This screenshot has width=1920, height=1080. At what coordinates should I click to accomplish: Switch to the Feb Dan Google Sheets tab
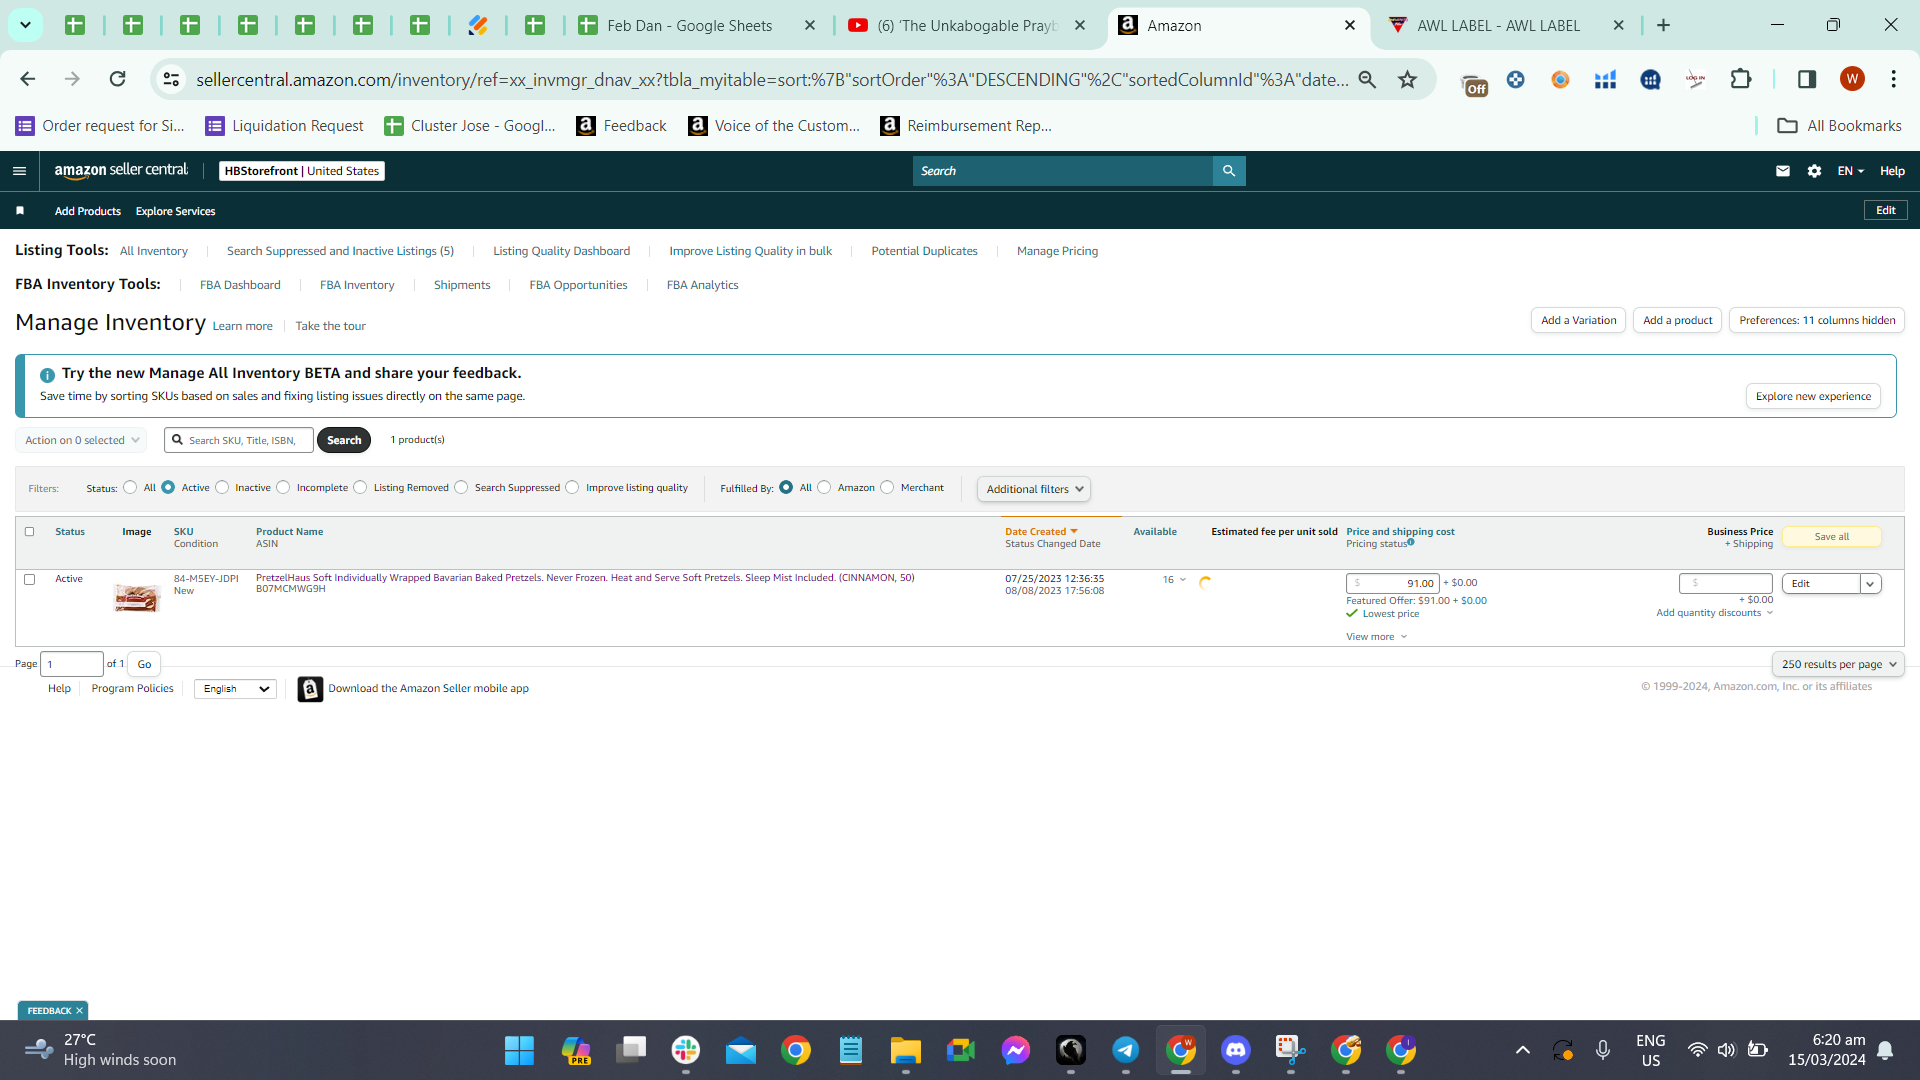[x=690, y=25]
